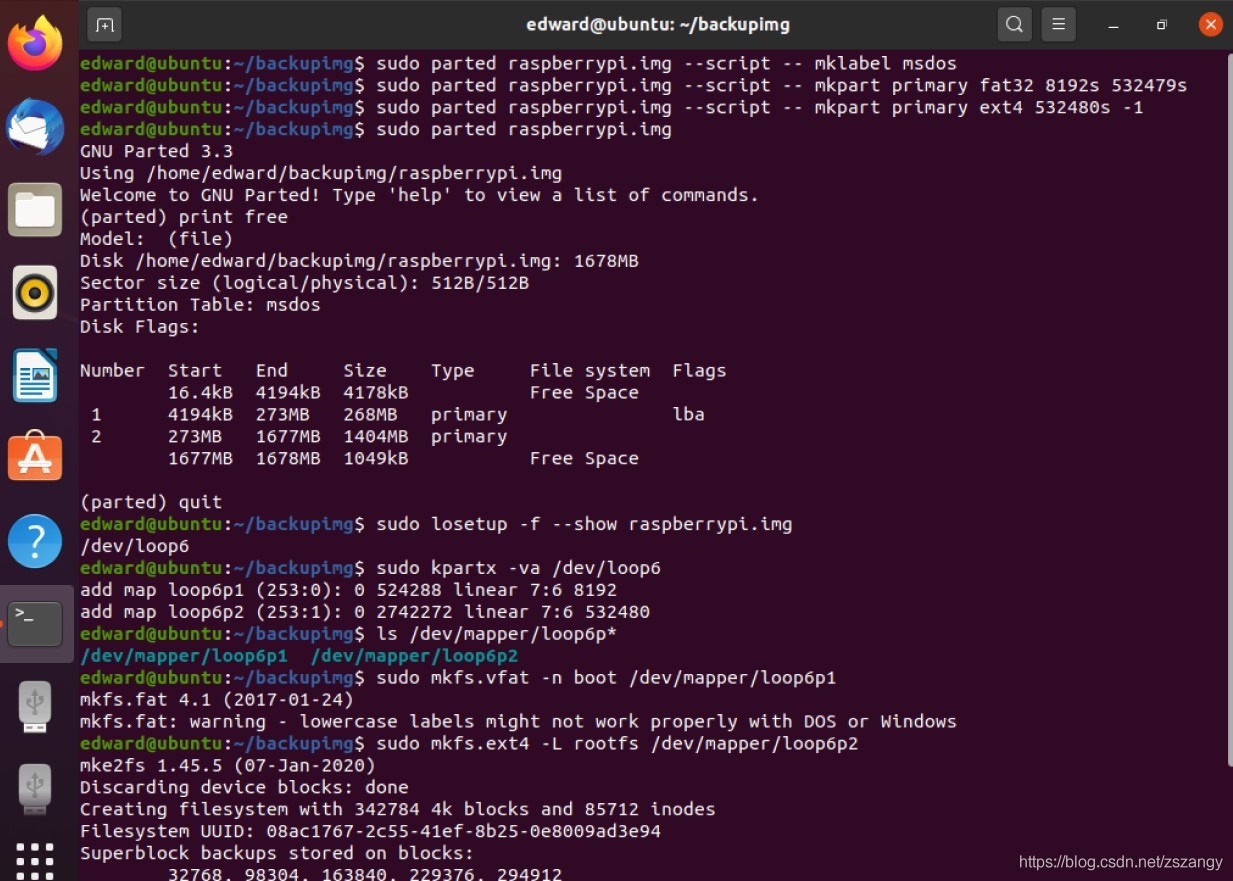This screenshot has width=1233, height=881.
Task: Click the 'File system' column header
Action: coord(590,371)
